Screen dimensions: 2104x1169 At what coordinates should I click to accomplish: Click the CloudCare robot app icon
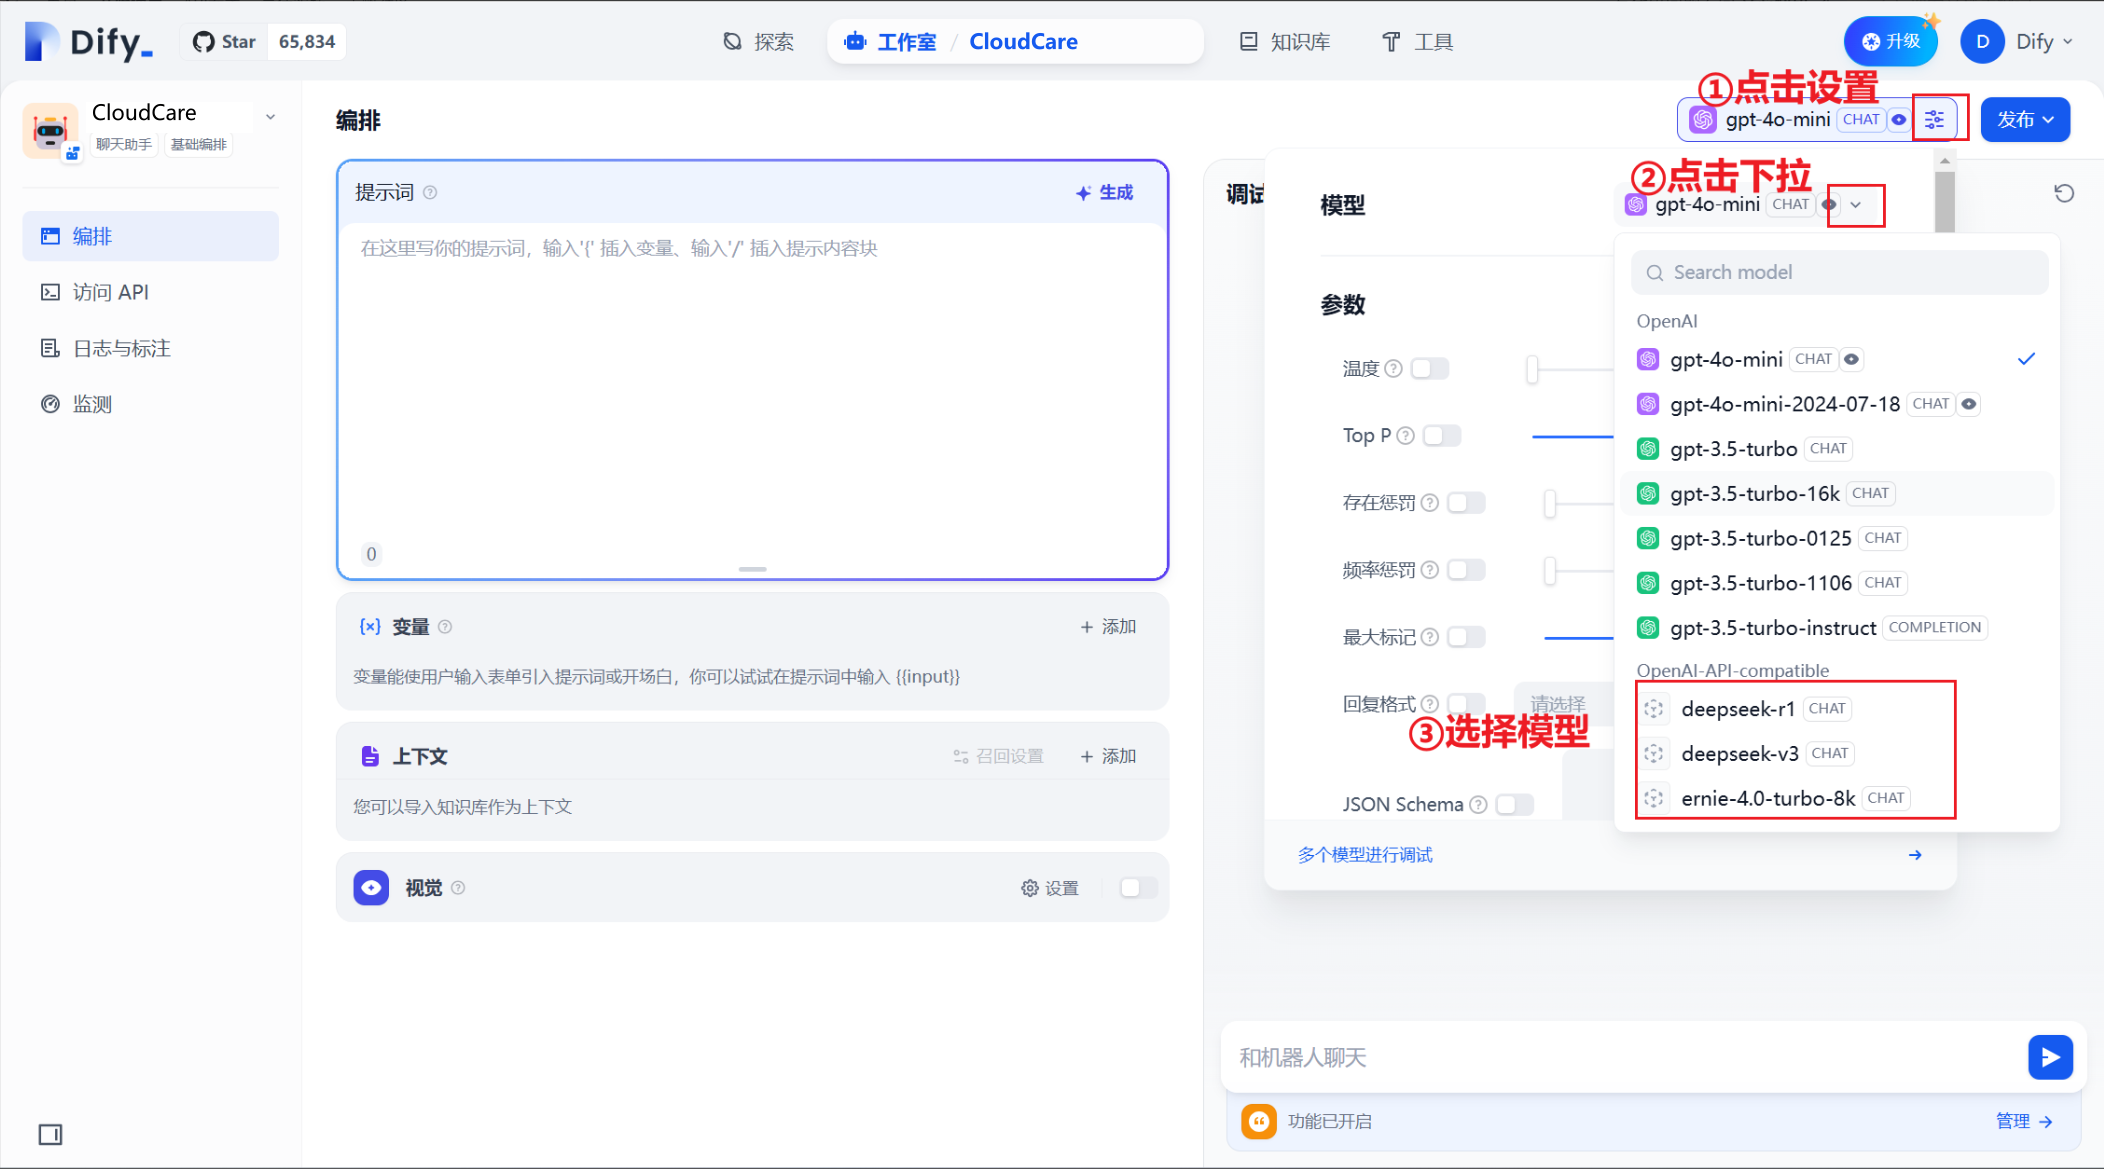coord(50,130)
